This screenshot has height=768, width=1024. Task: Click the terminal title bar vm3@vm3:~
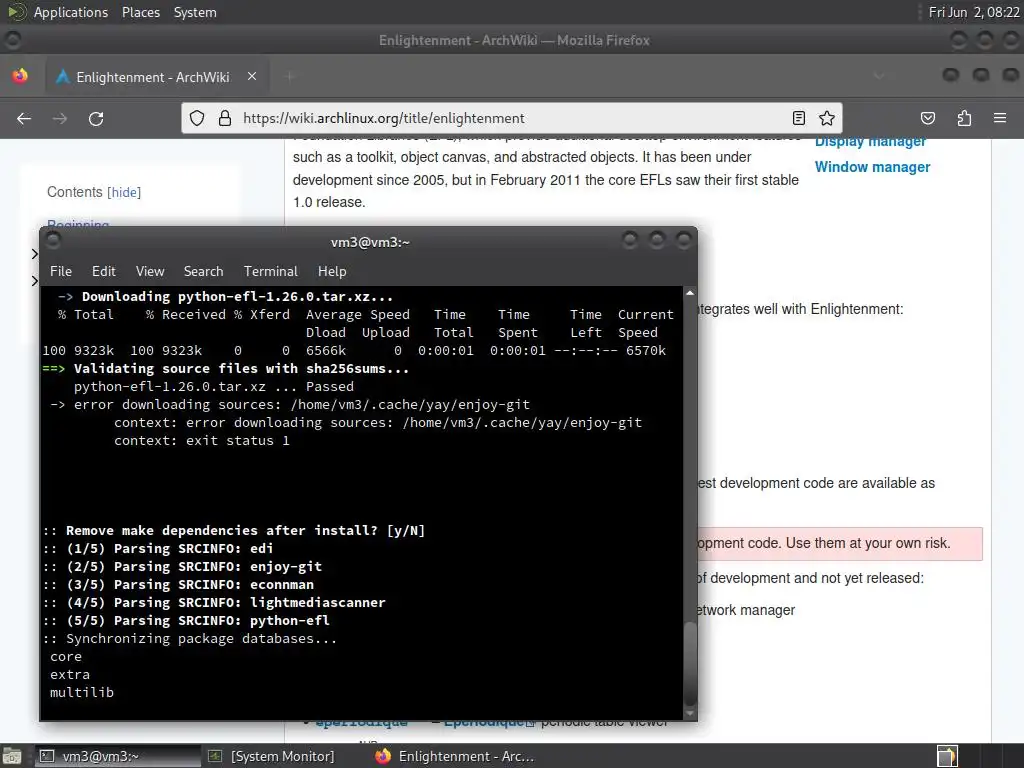pyautogui.click(x=370, y=242)
